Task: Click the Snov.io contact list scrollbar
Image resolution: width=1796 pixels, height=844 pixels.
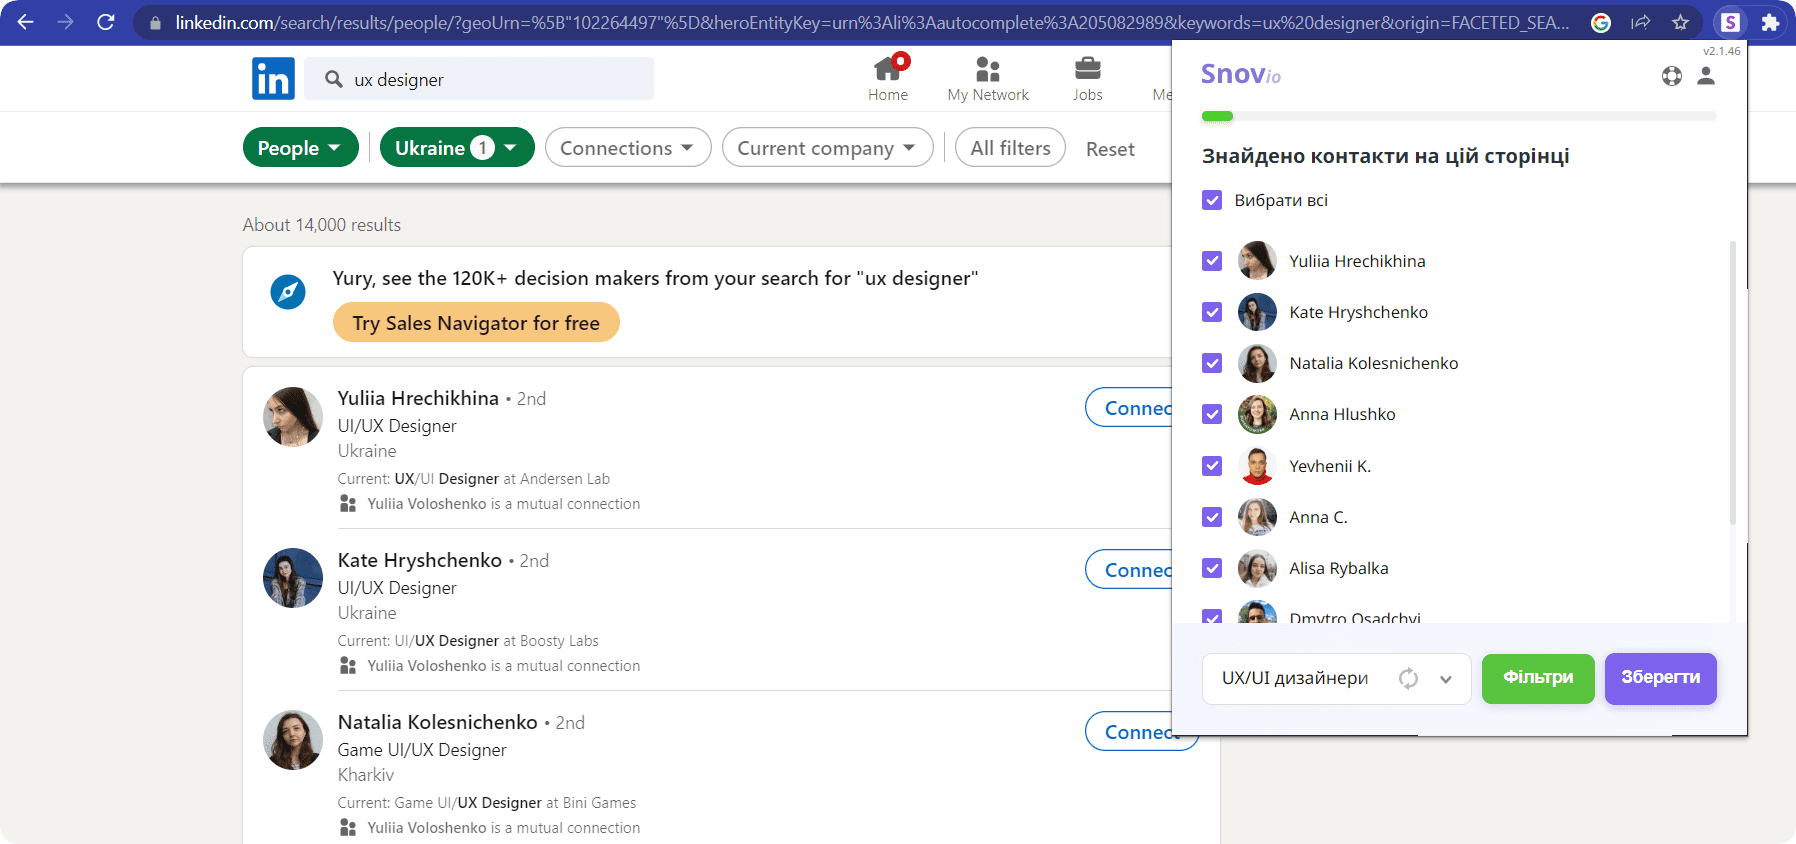Action: [1733, 383]
